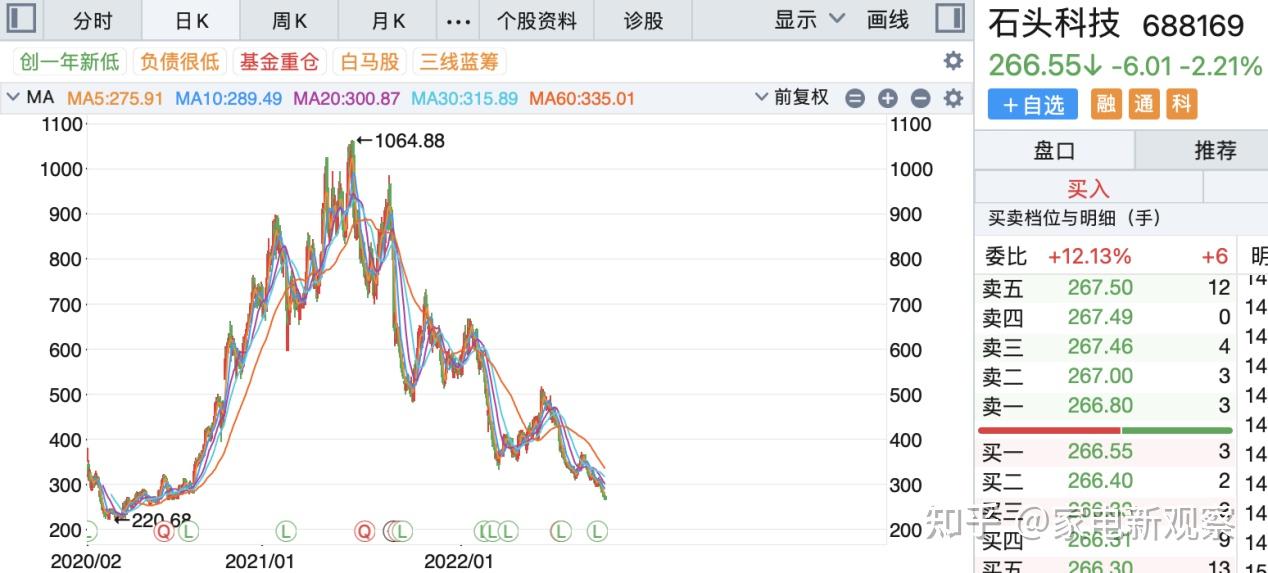The height and width of the screenshot is (573, 1268).
Task: Click the 卖一 266.80 ask row
Action: (x=1106, y=406)
